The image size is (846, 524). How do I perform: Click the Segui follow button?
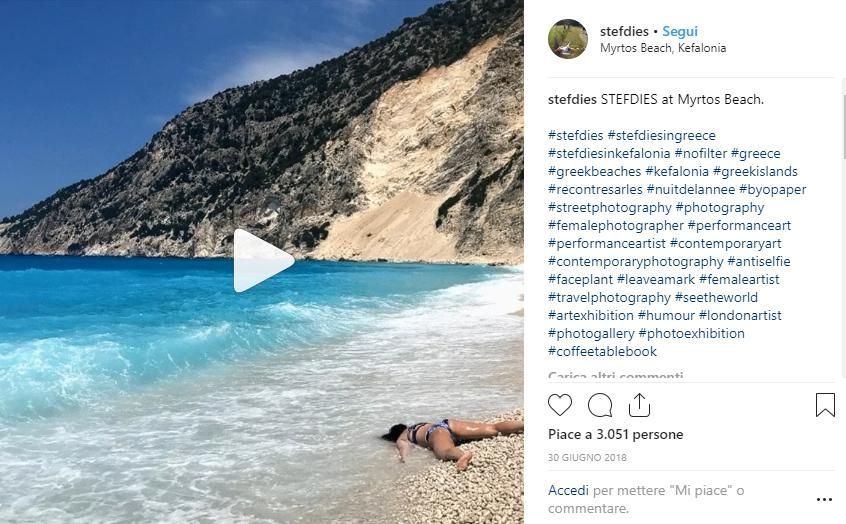(x=680, y=31)
